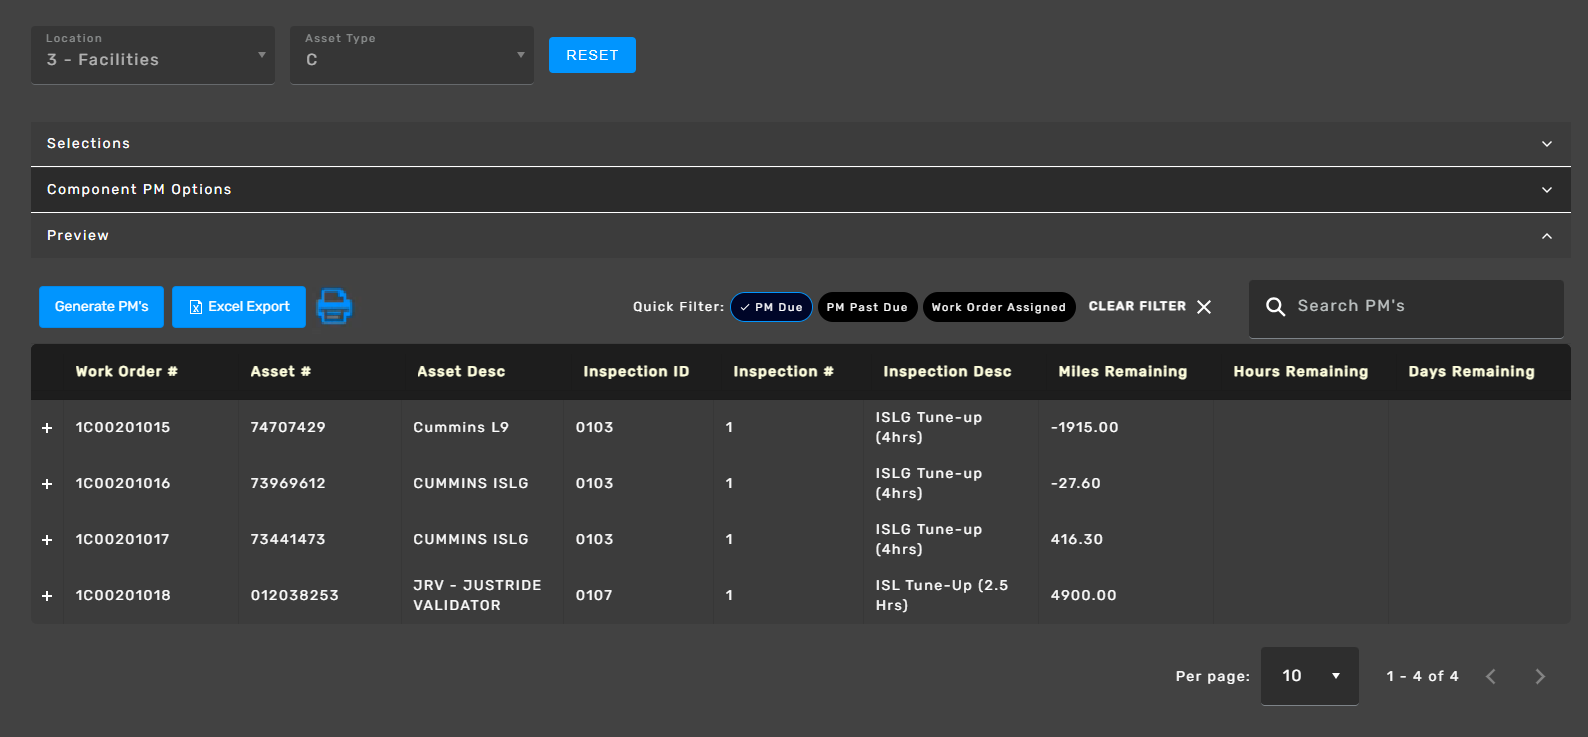Click the Search PM's input field

point(1420,307)
